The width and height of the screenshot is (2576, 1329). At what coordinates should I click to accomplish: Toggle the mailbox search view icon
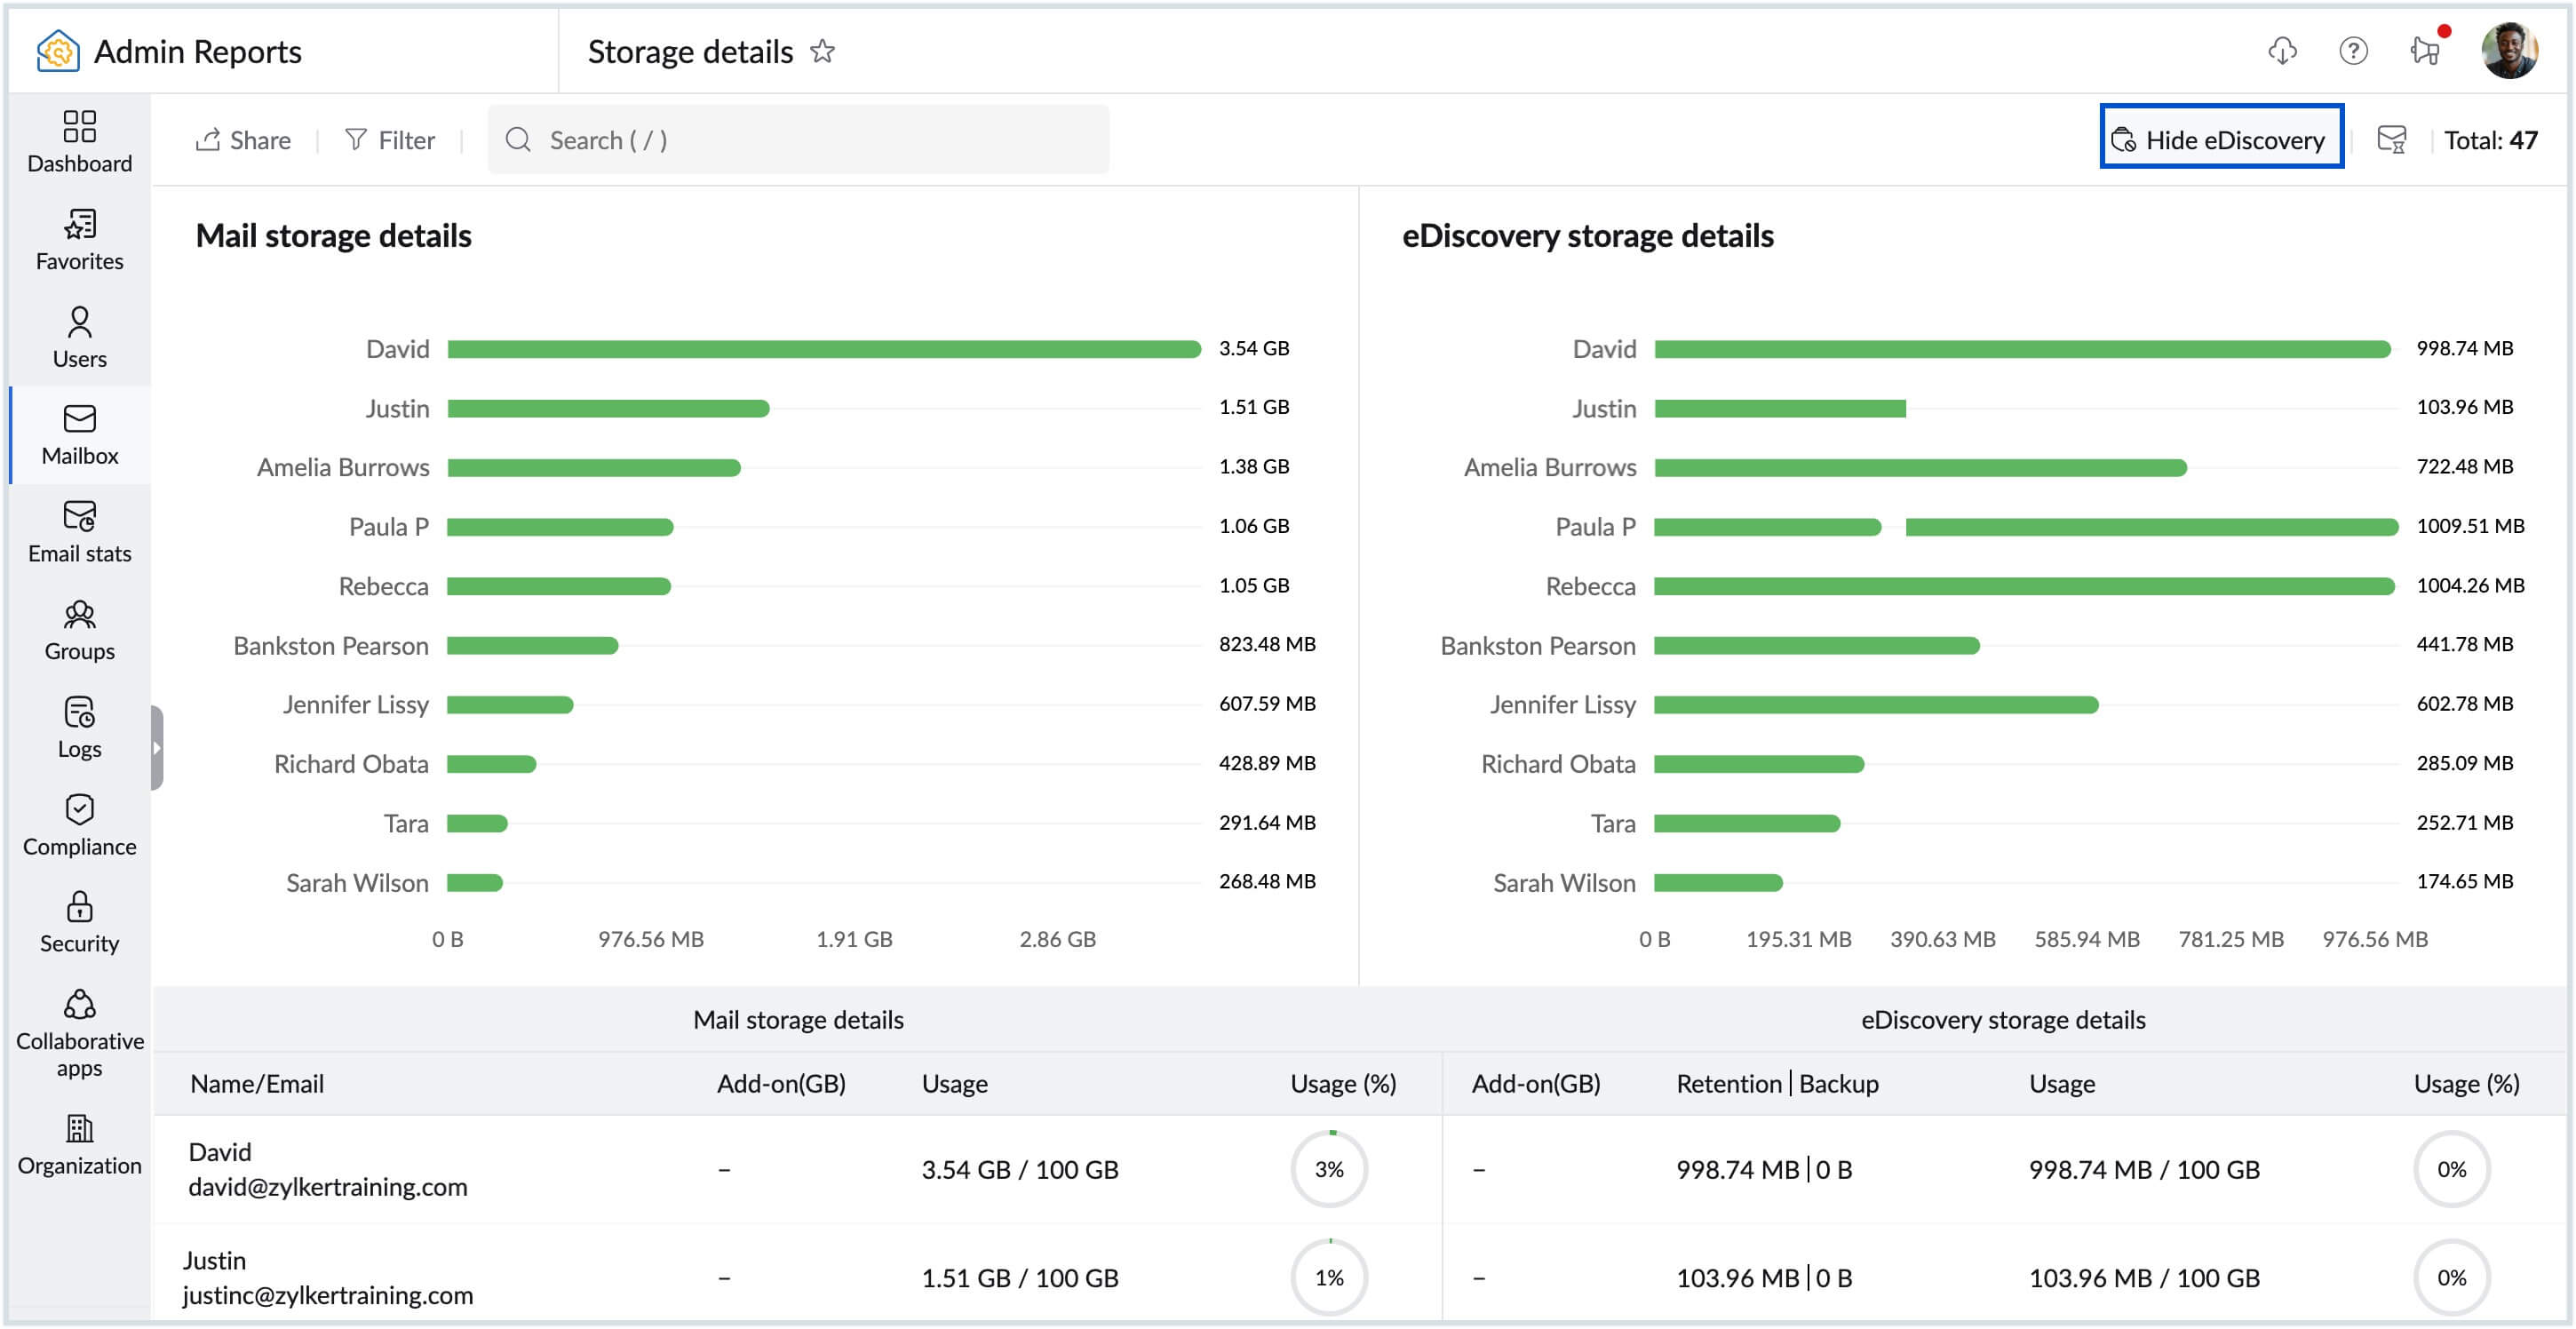(2392, 140)
